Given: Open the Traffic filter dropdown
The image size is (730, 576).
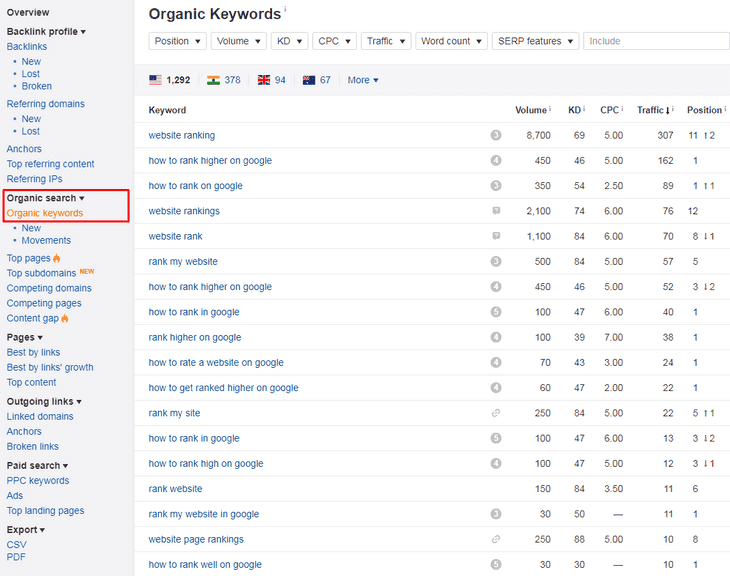Looking at the screenshot, I should click(x=386, y=41).
